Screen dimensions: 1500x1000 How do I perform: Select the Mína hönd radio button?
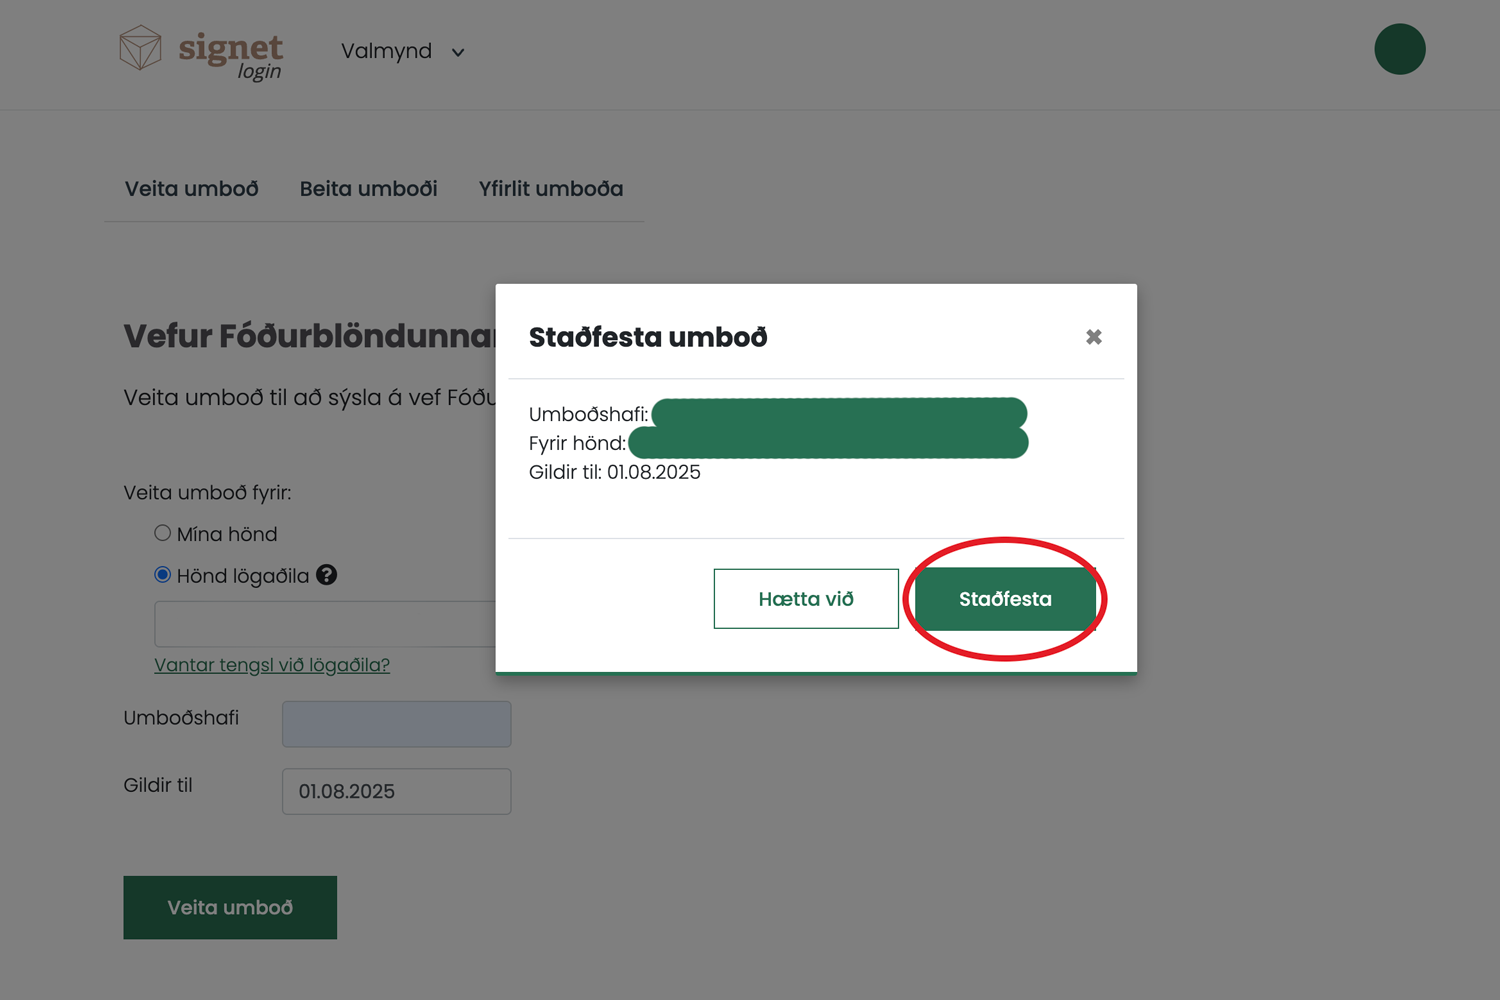[162, 533]
